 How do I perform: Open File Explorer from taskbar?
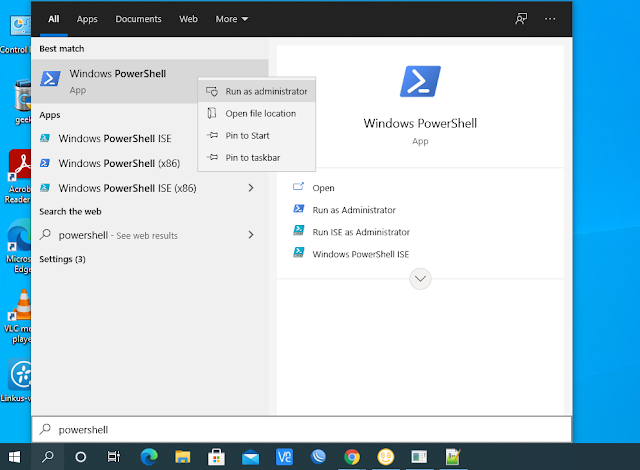click(182, 457)
